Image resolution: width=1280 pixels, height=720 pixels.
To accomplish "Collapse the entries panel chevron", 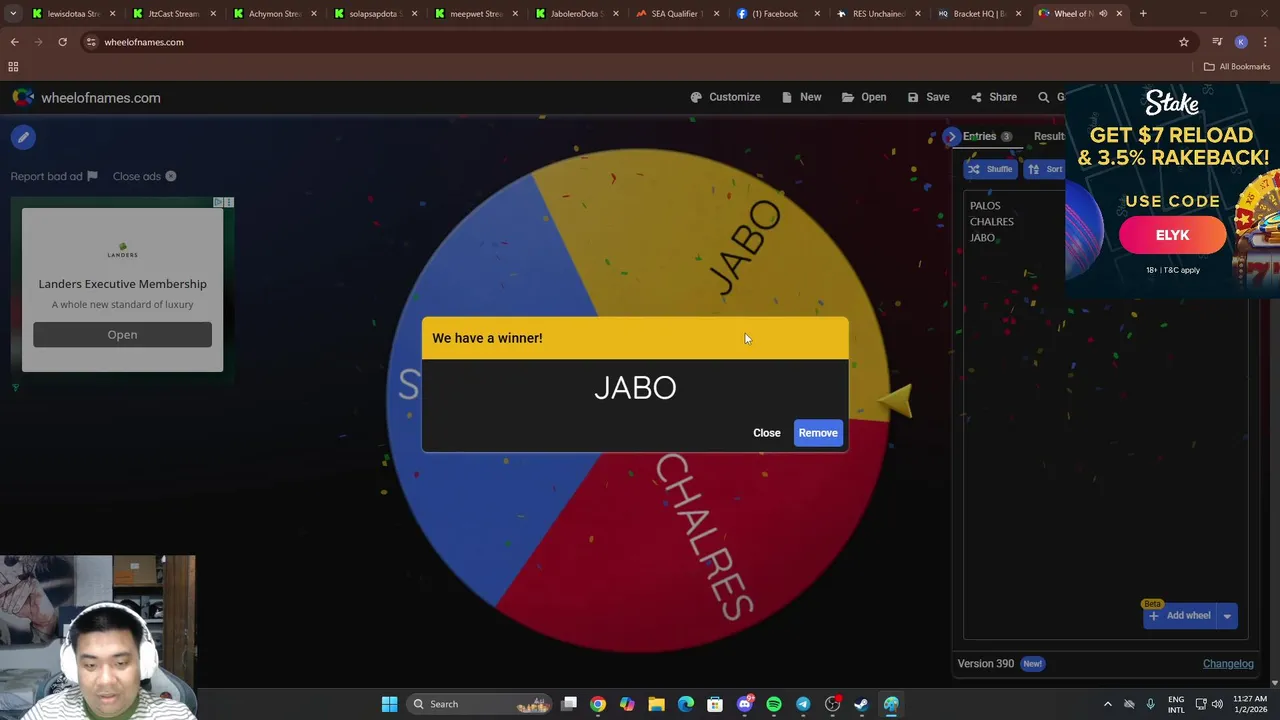I will point(951,137).
